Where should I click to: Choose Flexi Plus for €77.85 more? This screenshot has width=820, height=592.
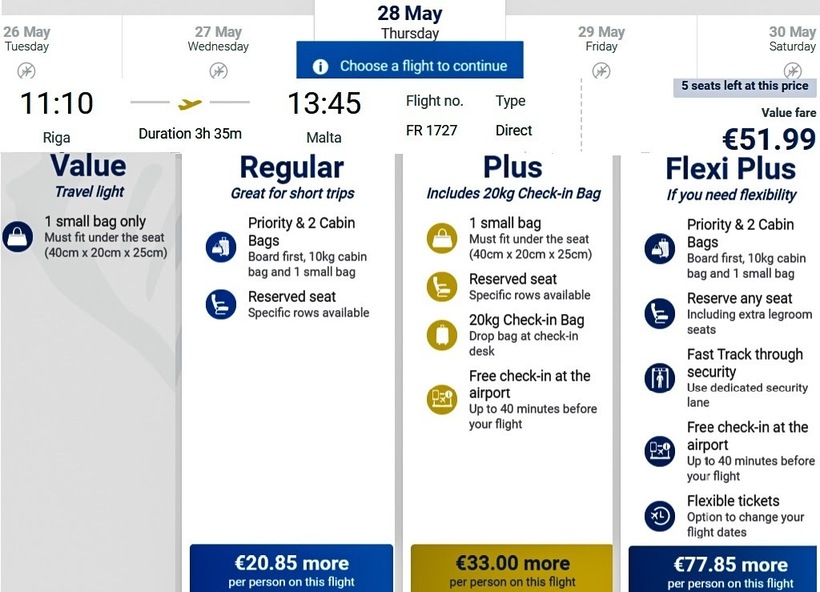tap(730, 568)
